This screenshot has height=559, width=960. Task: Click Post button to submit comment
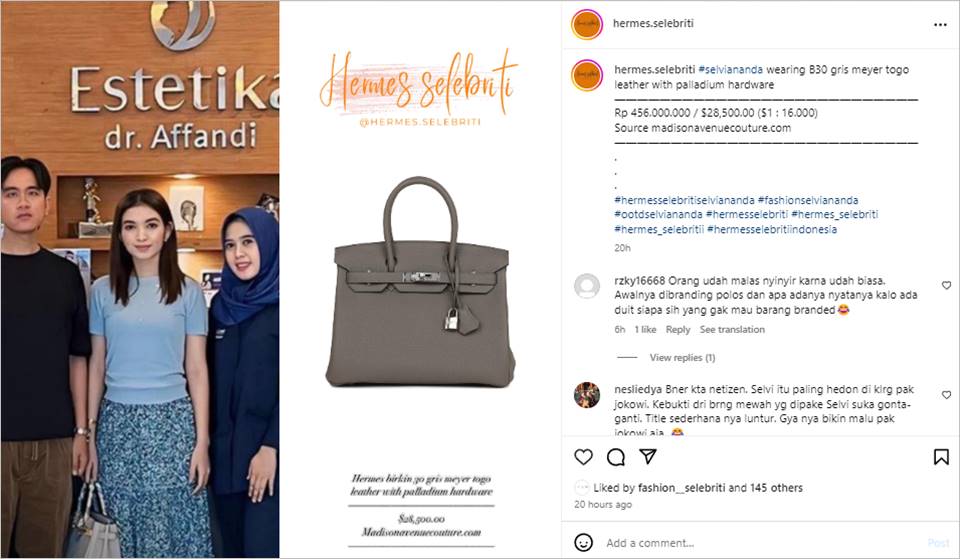pyautogui.click(x=938, y=543)
